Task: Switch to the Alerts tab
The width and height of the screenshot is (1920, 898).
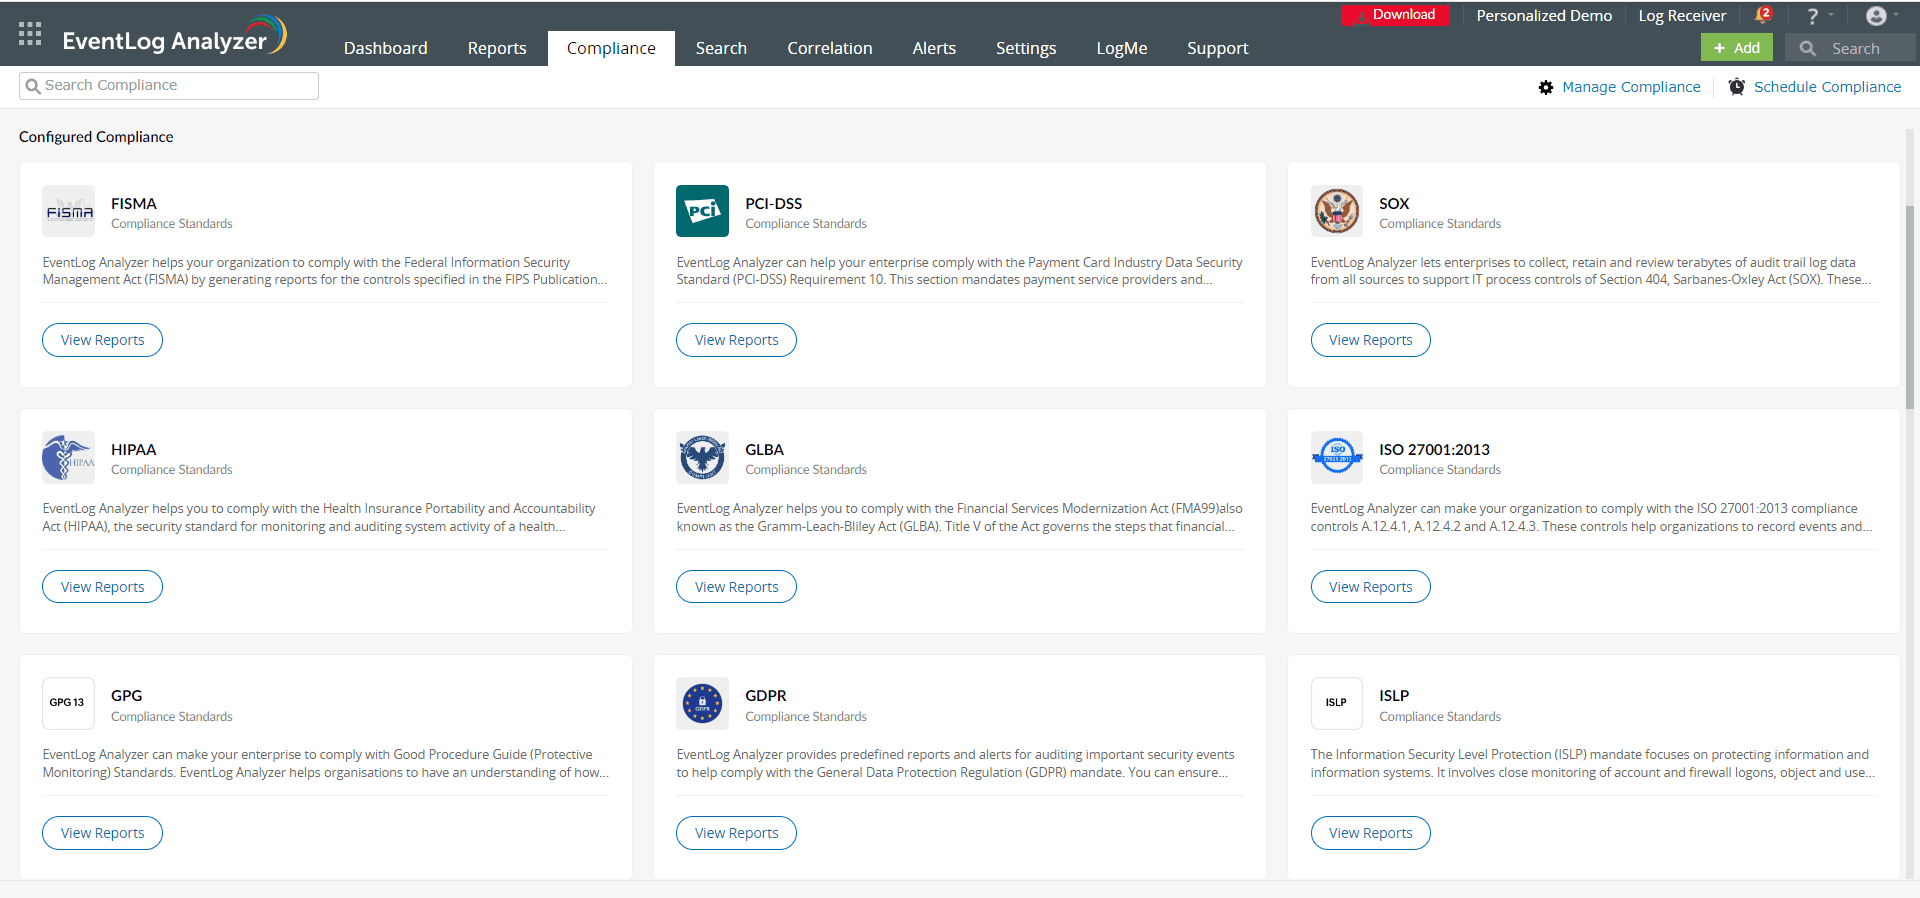Action: point(934,48)
